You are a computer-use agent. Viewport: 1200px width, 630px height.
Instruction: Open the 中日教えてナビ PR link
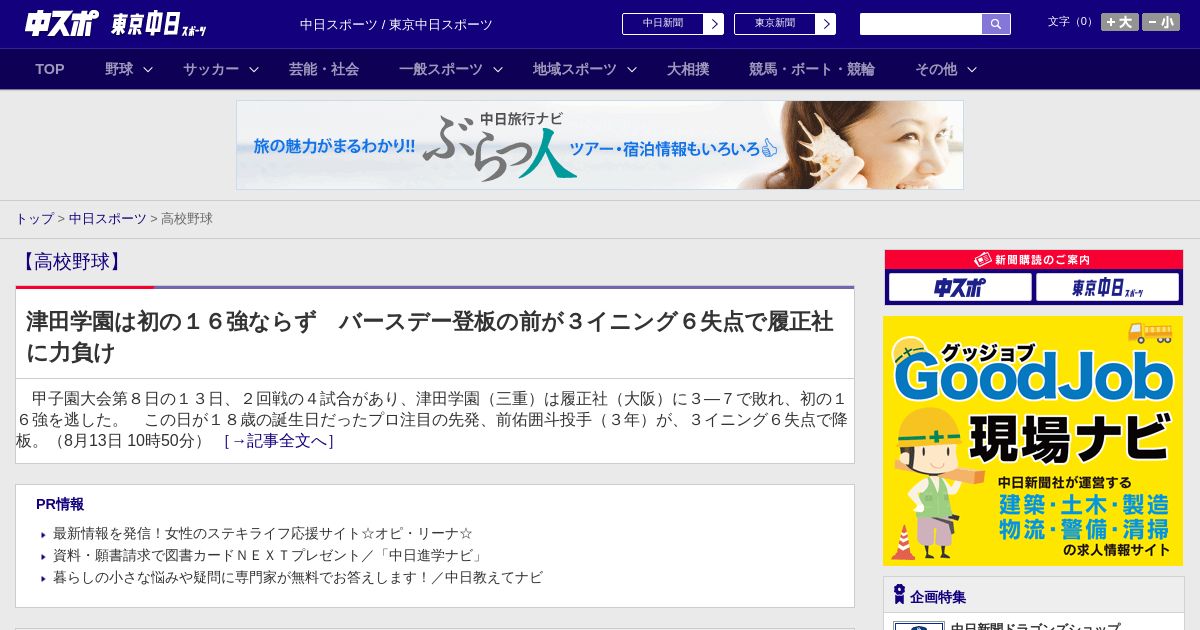tap(298, 578)
